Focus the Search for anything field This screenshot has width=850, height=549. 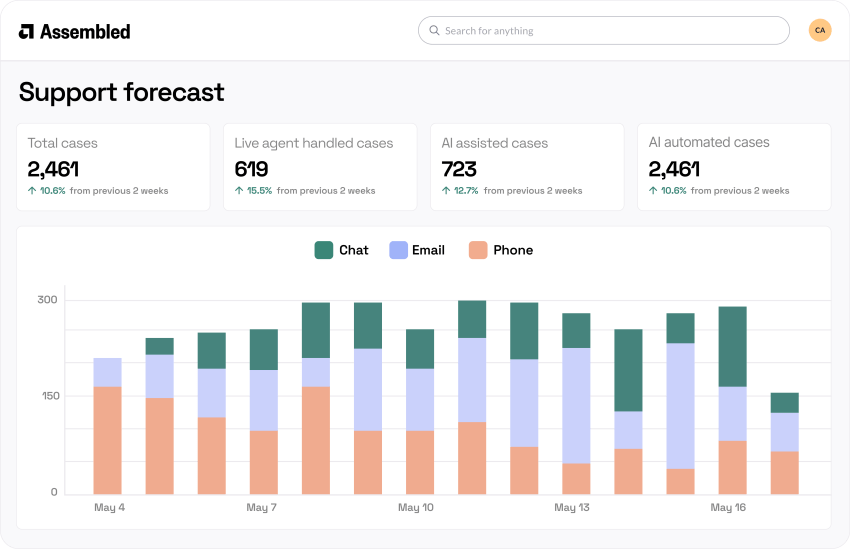click(x=603, y=30)
